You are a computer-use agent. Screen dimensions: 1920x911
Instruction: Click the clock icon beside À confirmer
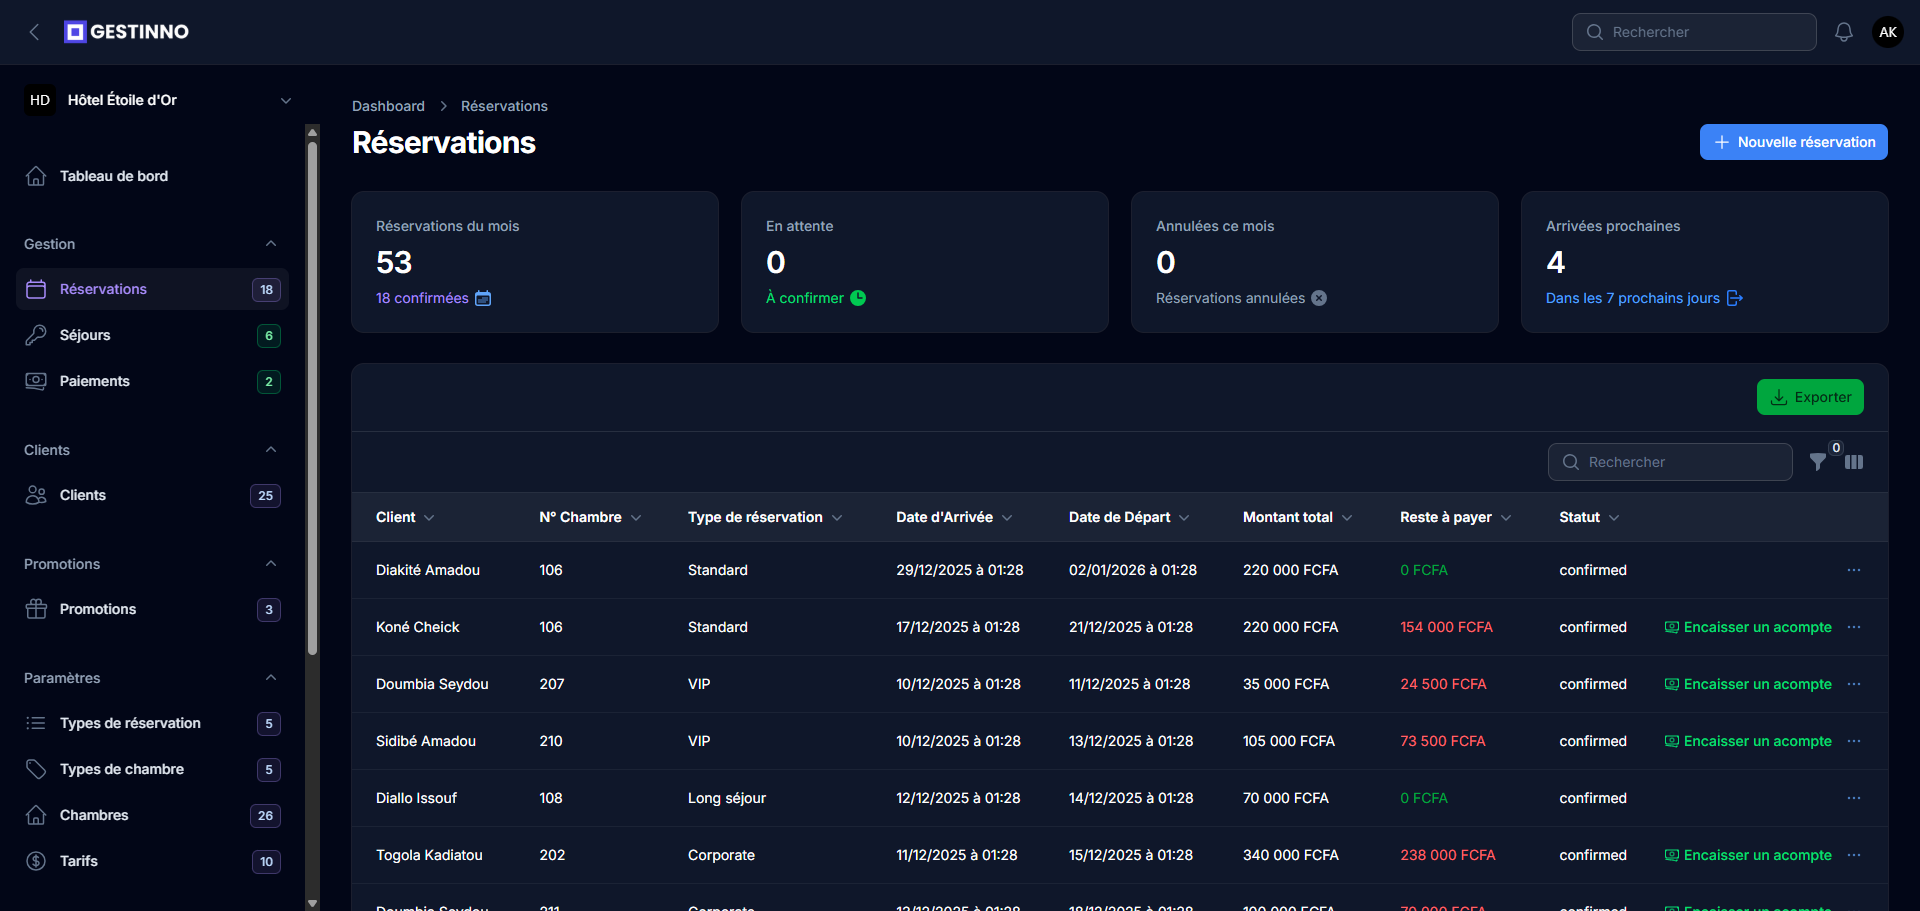[x=858, y=298]
